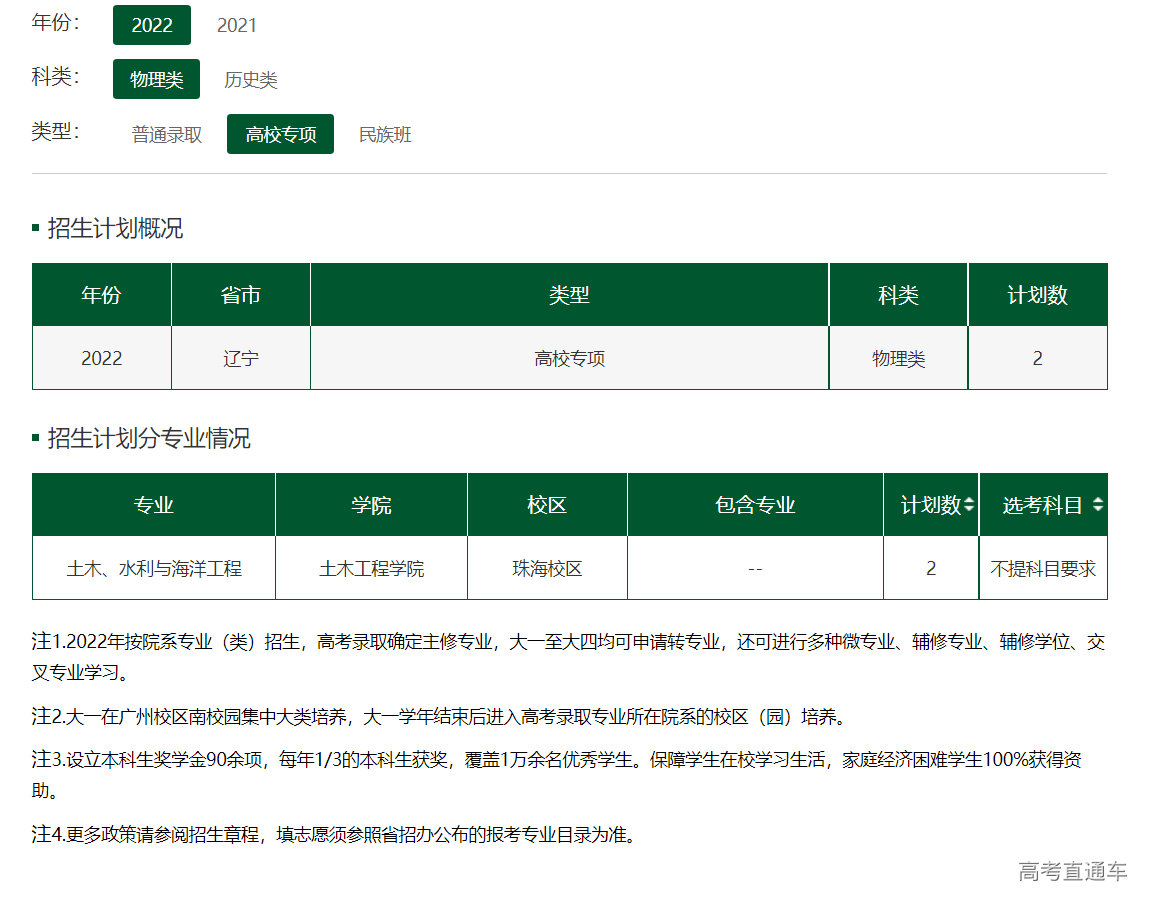Click the 不提科目要求 cell
The image size is (1156, 911).
tap(1043, 569)
